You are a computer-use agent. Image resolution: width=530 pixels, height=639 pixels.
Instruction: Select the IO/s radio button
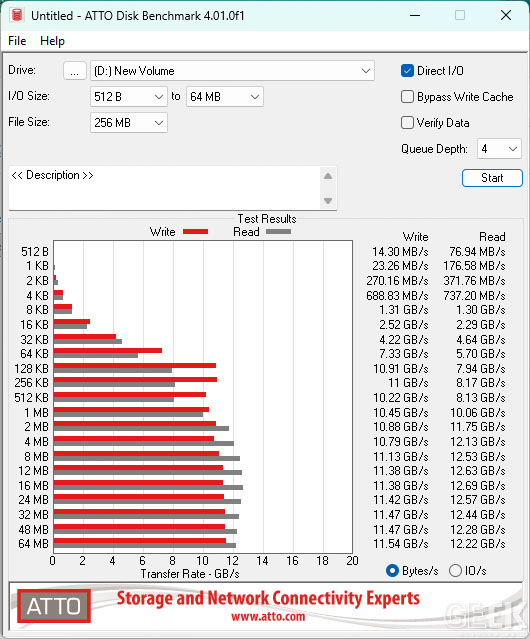pyautogui.click(x=455, y=571)
